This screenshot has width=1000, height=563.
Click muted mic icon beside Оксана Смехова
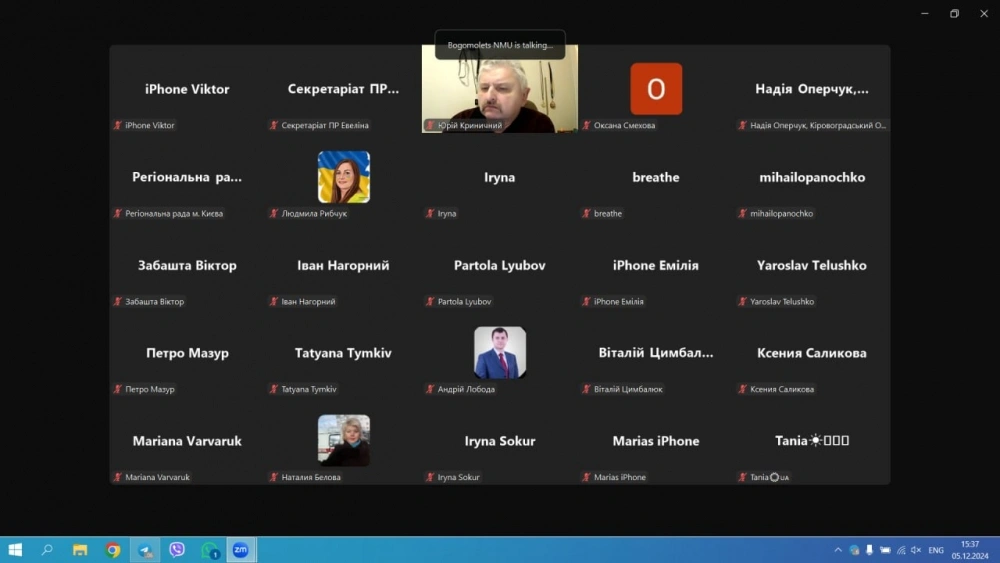[586, 126]
